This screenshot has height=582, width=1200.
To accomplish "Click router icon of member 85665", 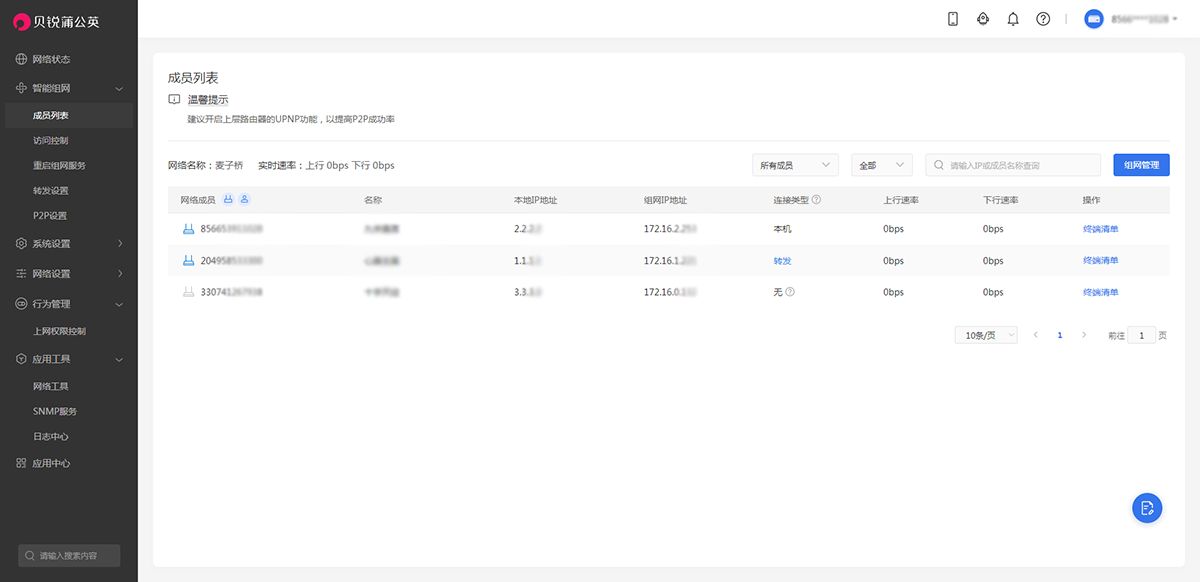I will [x=188, y=229].
